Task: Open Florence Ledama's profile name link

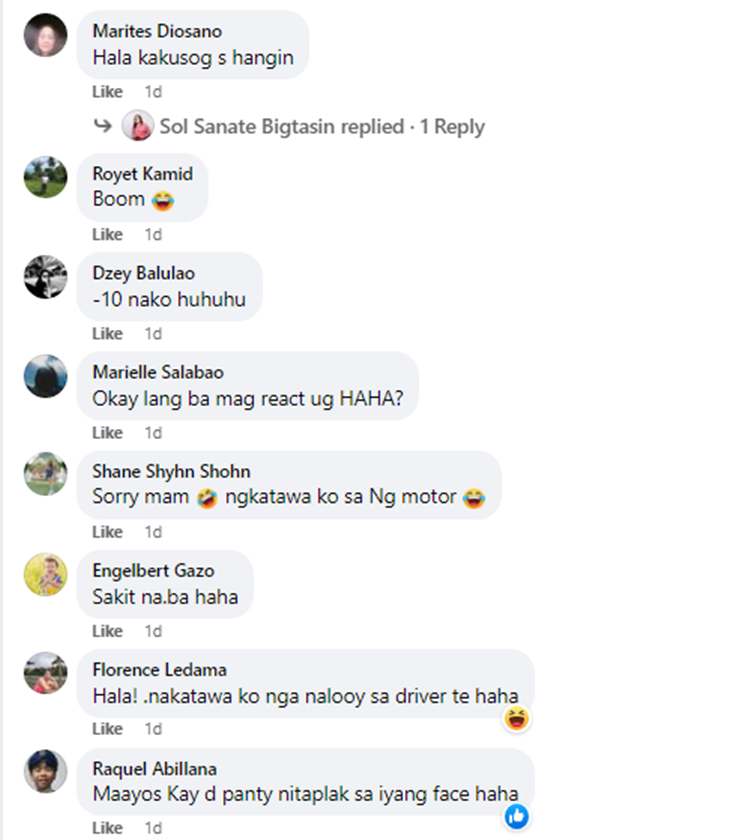Action: pyautogui.click(x=159, y=670)
